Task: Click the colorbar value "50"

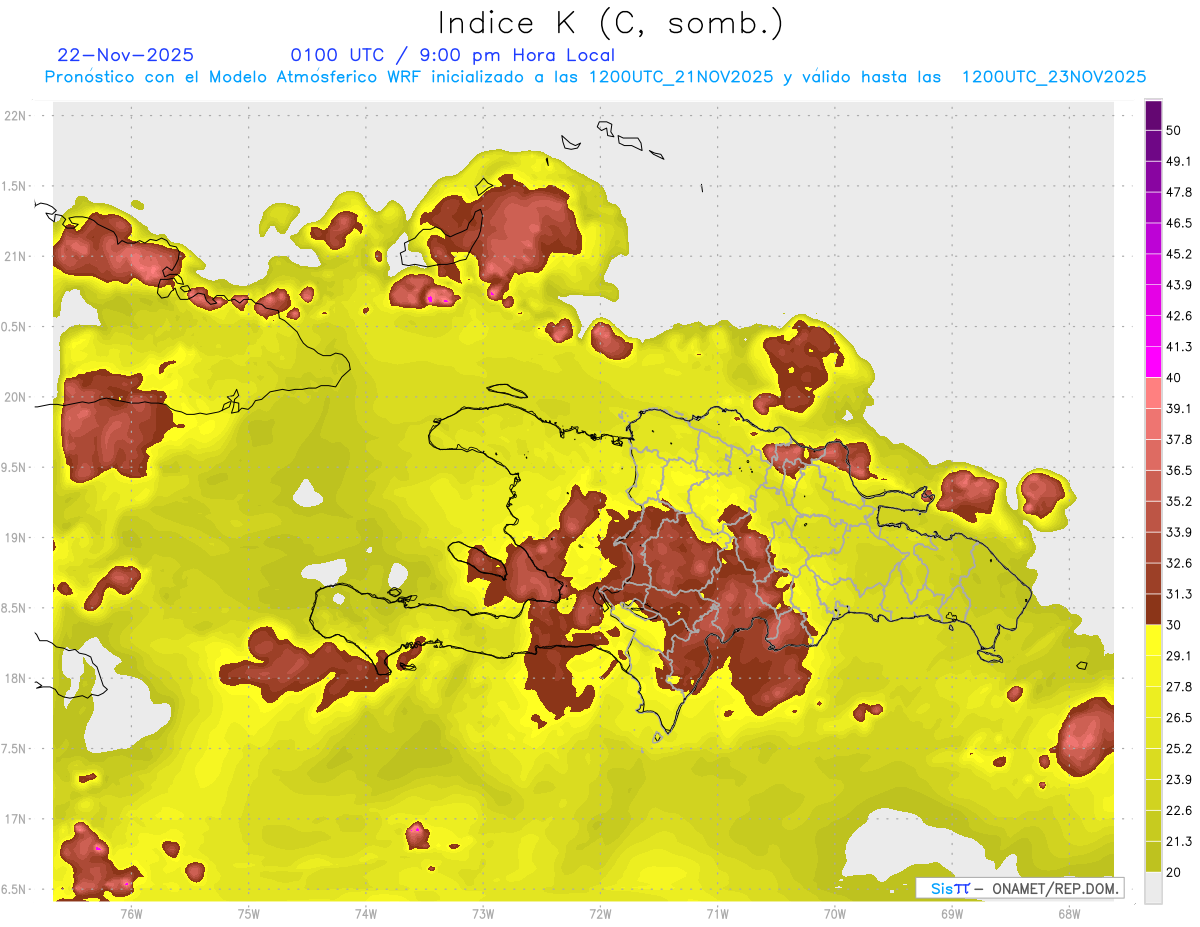Action: (1174, 130)
